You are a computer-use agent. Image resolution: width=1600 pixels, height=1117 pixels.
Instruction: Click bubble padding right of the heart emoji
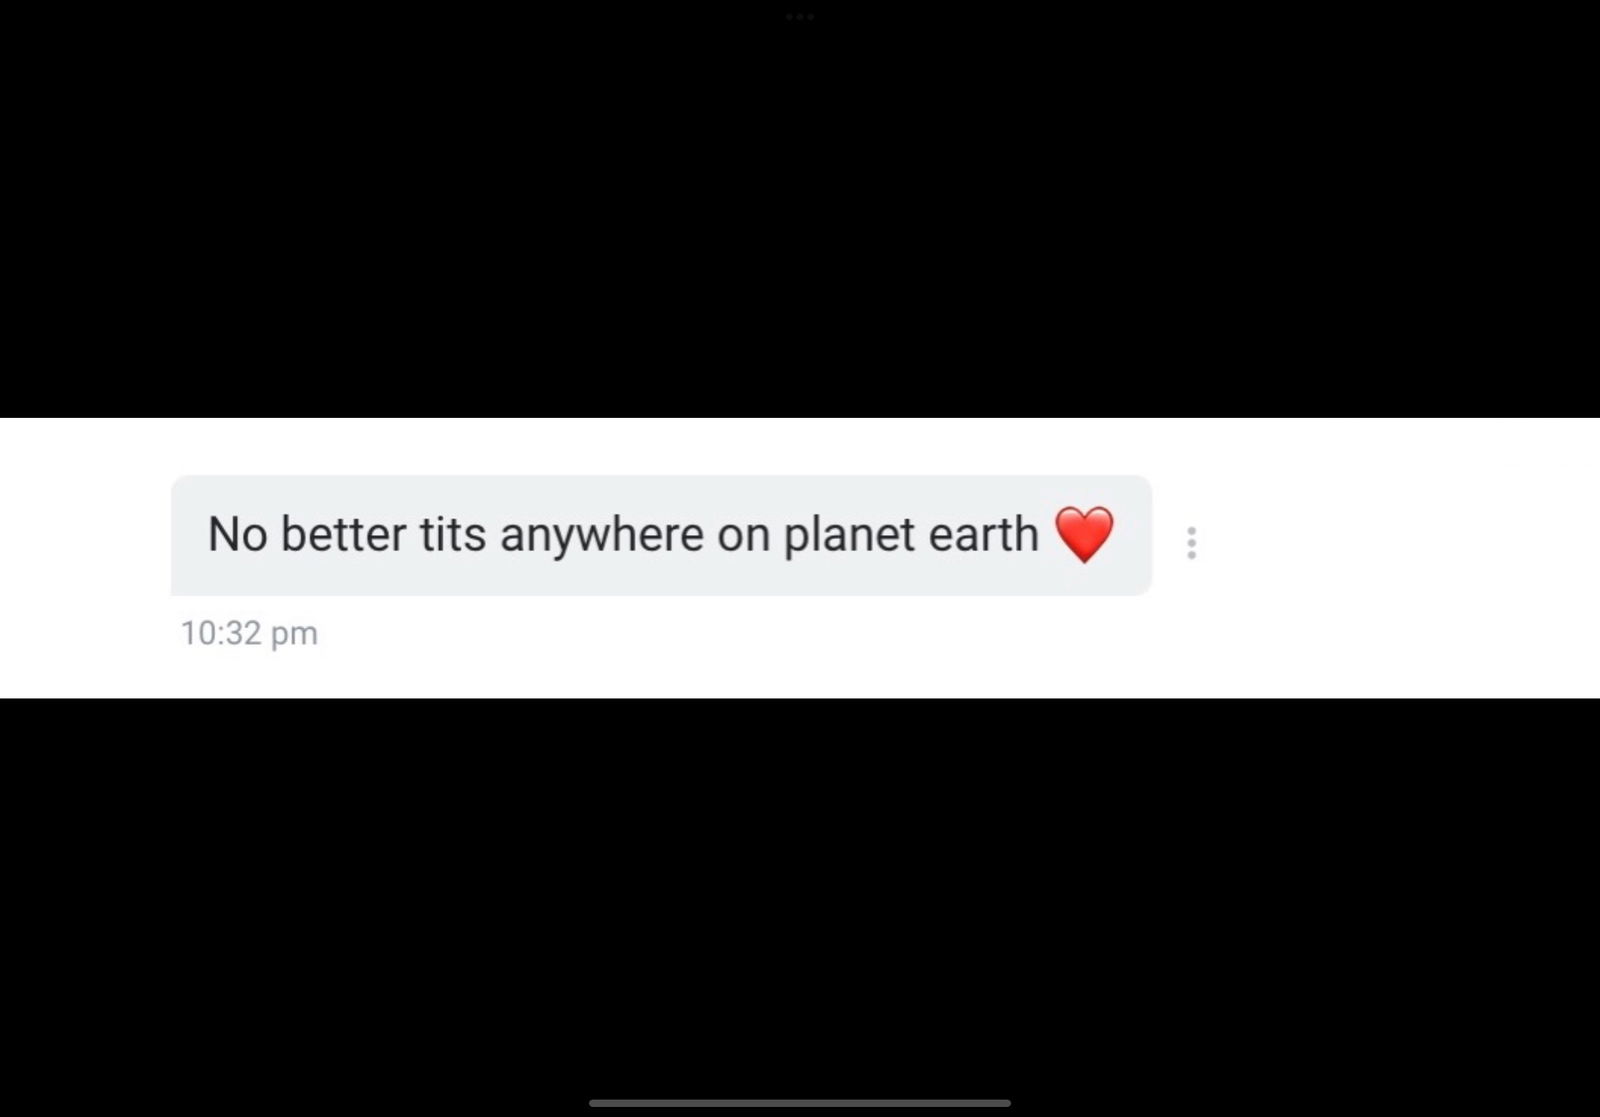pyautogui.click(x=1133, y=535)
